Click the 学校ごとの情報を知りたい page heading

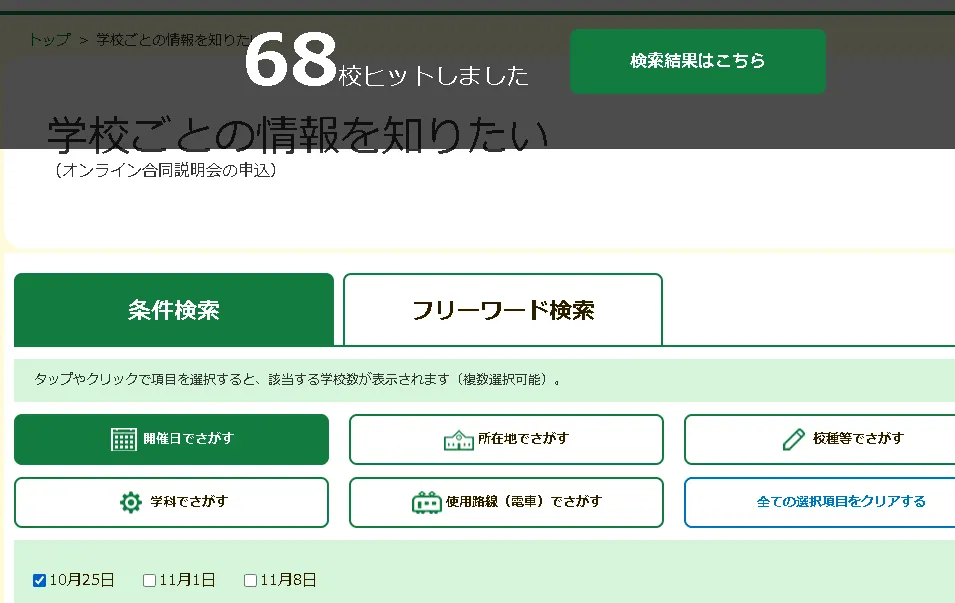298,135
